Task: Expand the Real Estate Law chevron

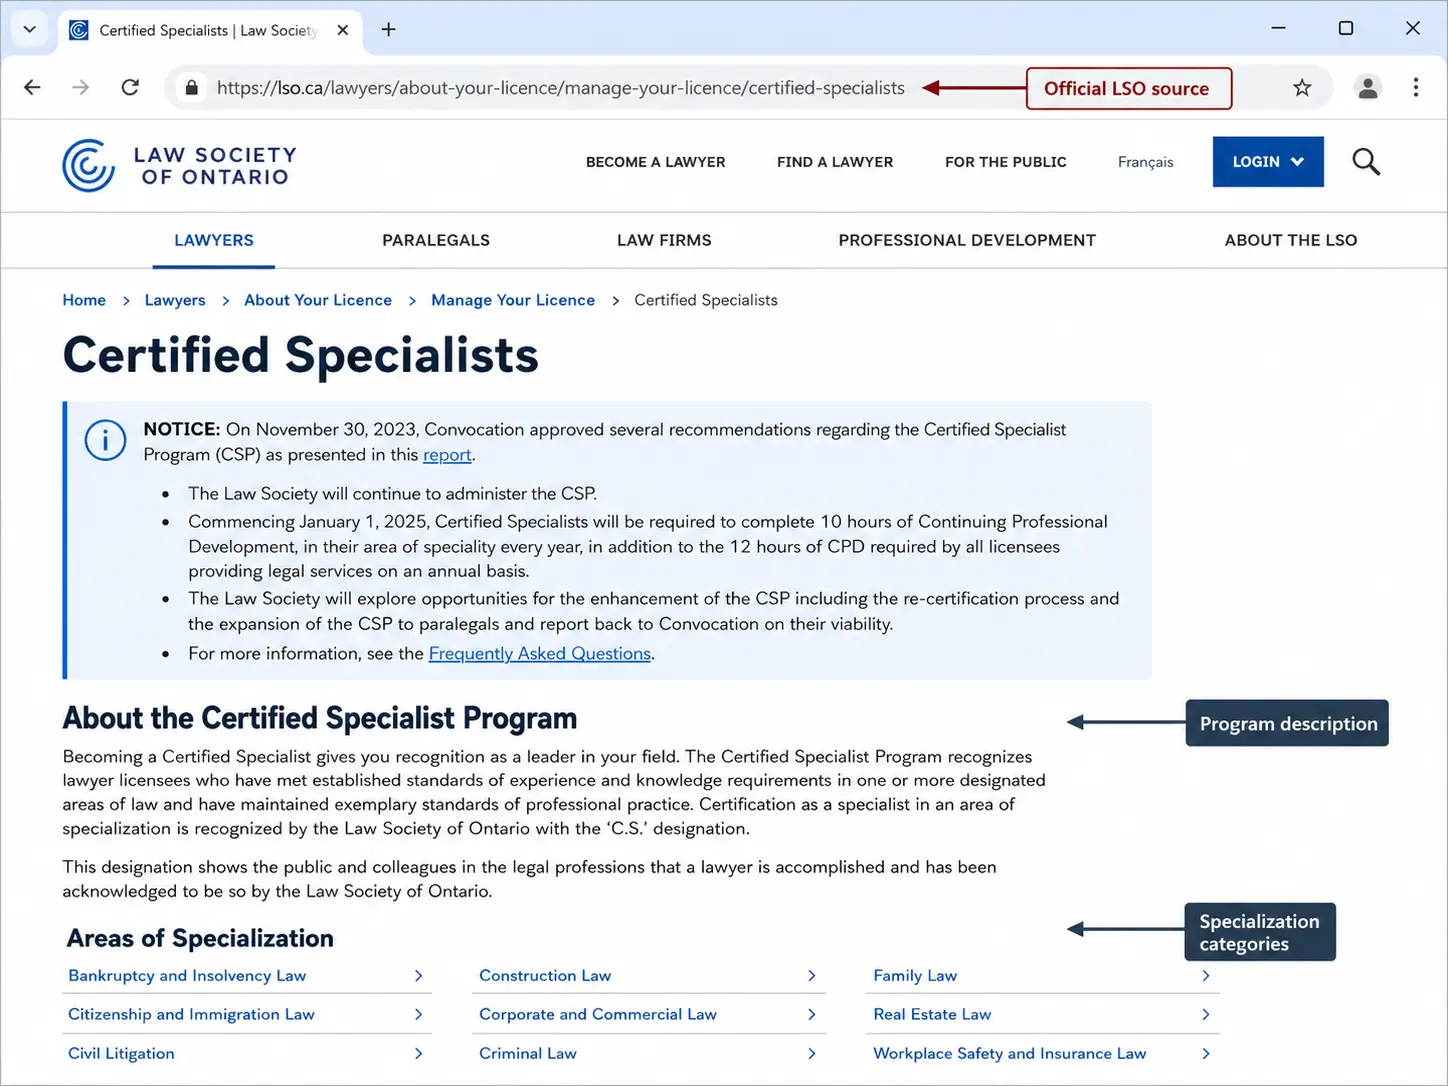Action: pos(1206,1014)
